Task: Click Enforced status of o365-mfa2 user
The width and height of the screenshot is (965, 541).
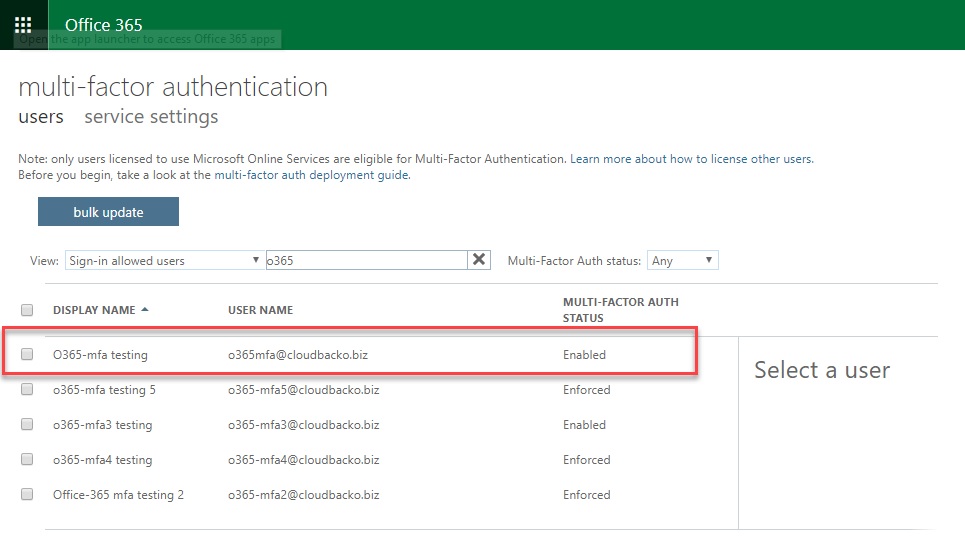Action: click(587, 495)
